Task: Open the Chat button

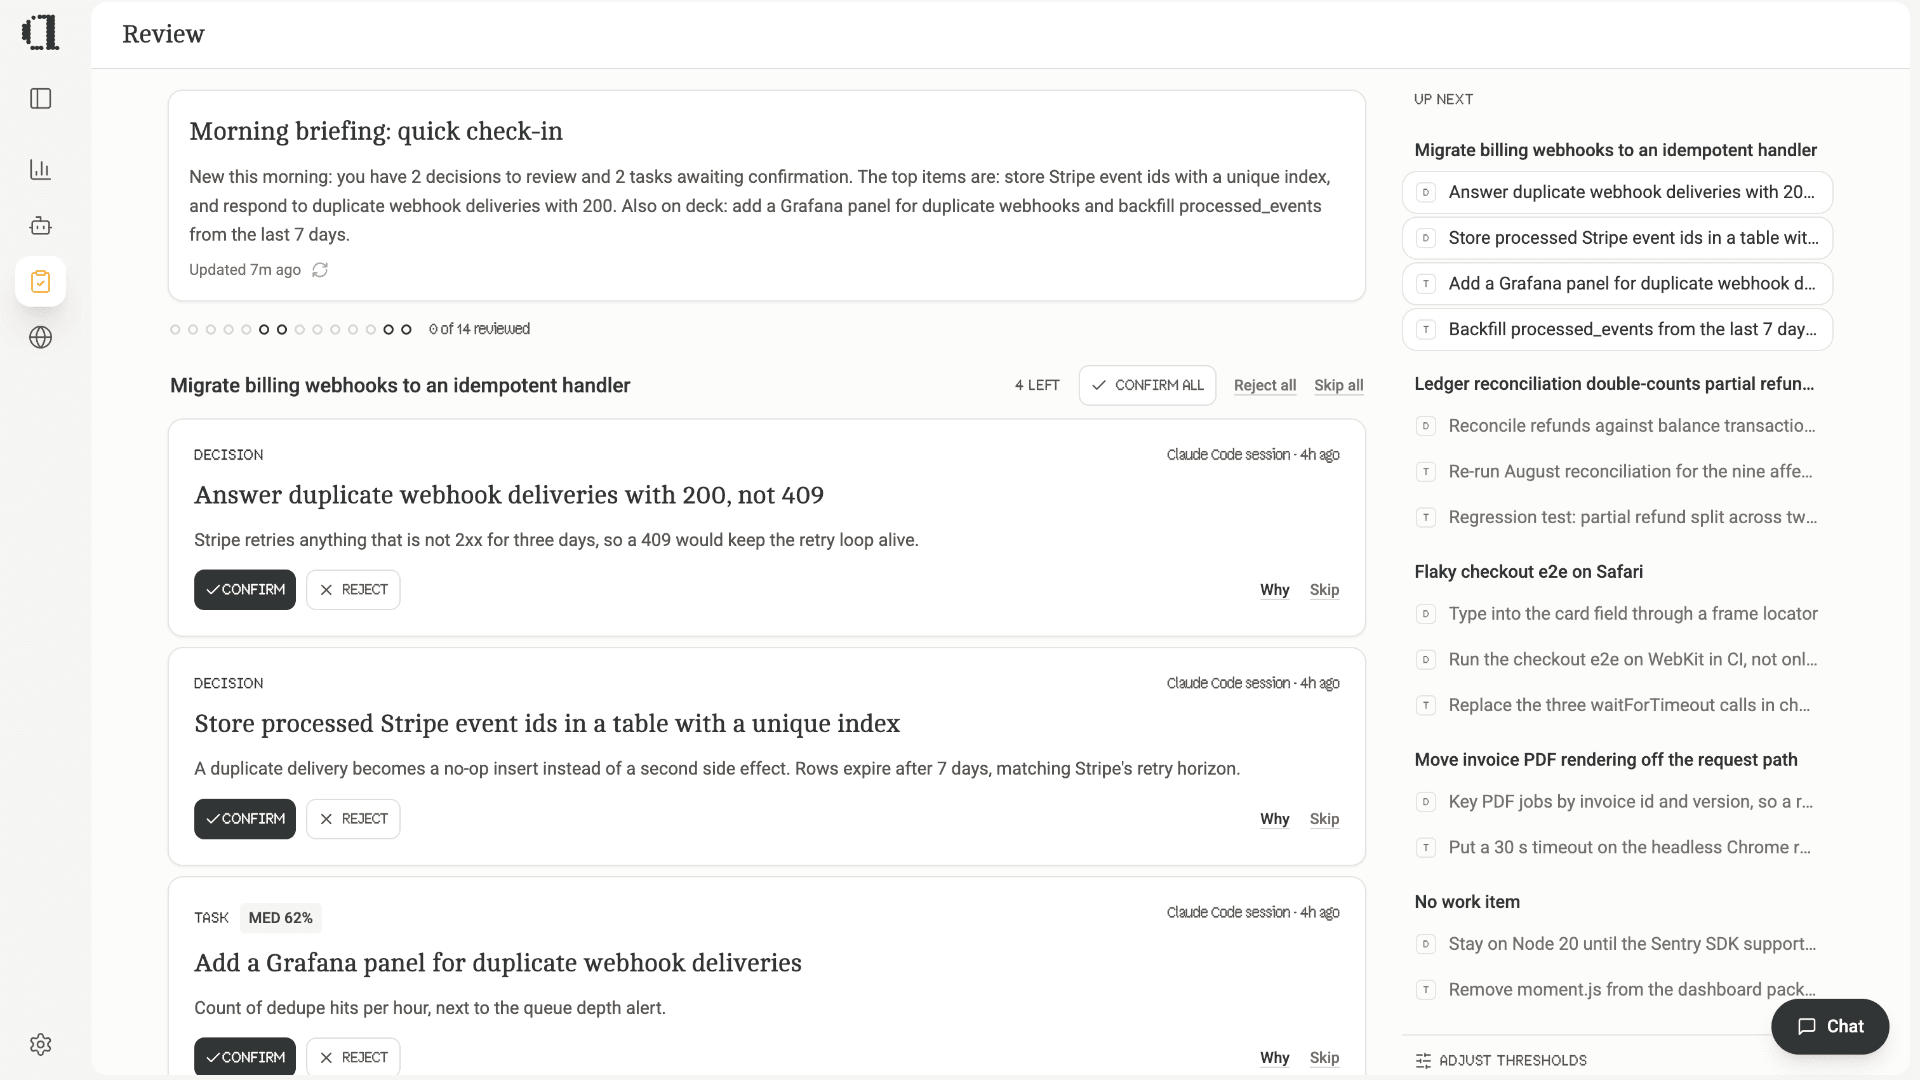Action: [1829, 1026]
